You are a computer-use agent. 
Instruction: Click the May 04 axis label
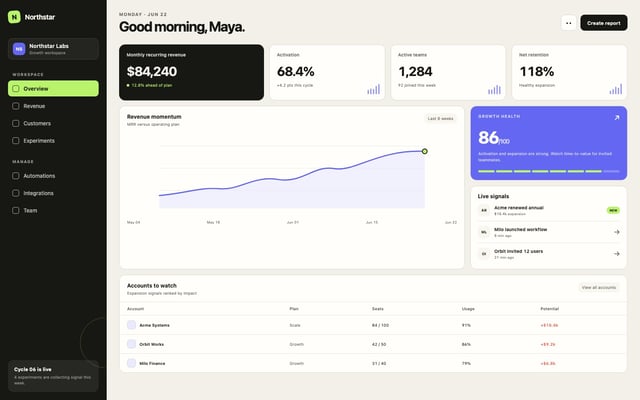click(133, 222)
